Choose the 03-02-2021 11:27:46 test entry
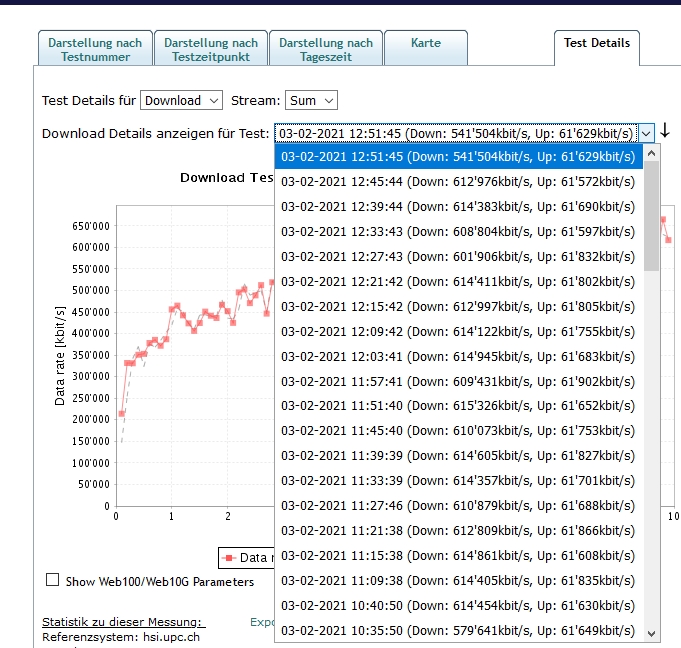Screen dimensions: 681x648 457,505
